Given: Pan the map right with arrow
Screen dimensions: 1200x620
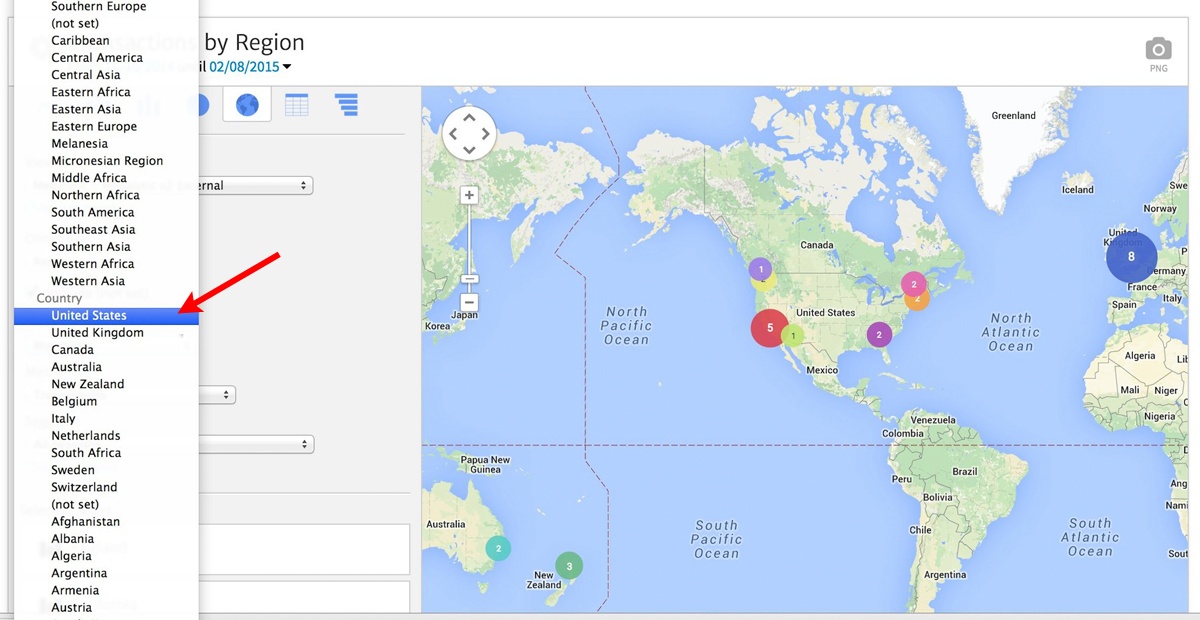Looking at the screenshot, I should 485,133.
